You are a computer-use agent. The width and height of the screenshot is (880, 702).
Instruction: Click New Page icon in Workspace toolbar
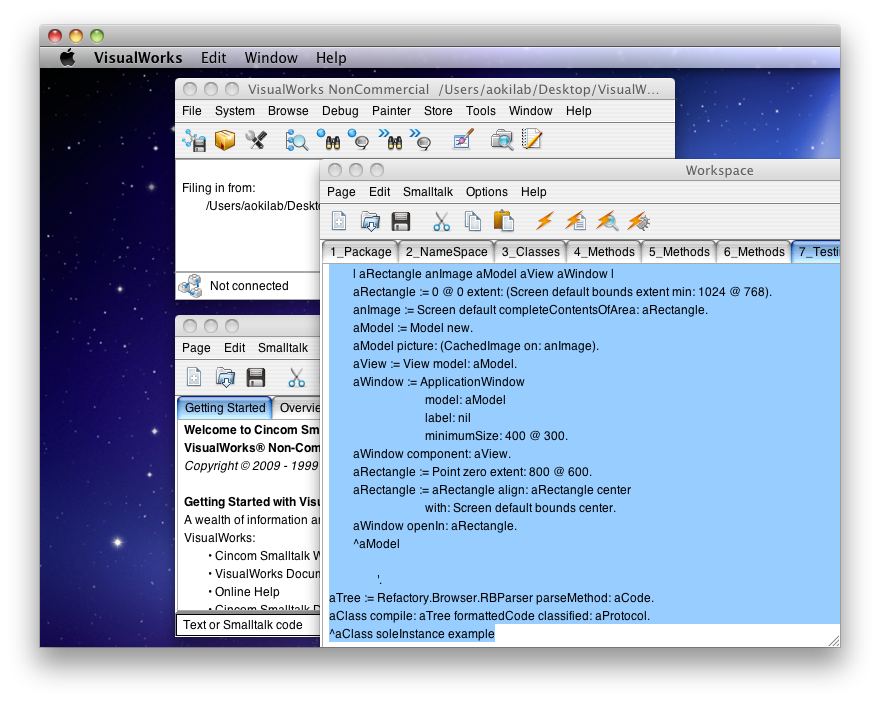coord(339,222)
